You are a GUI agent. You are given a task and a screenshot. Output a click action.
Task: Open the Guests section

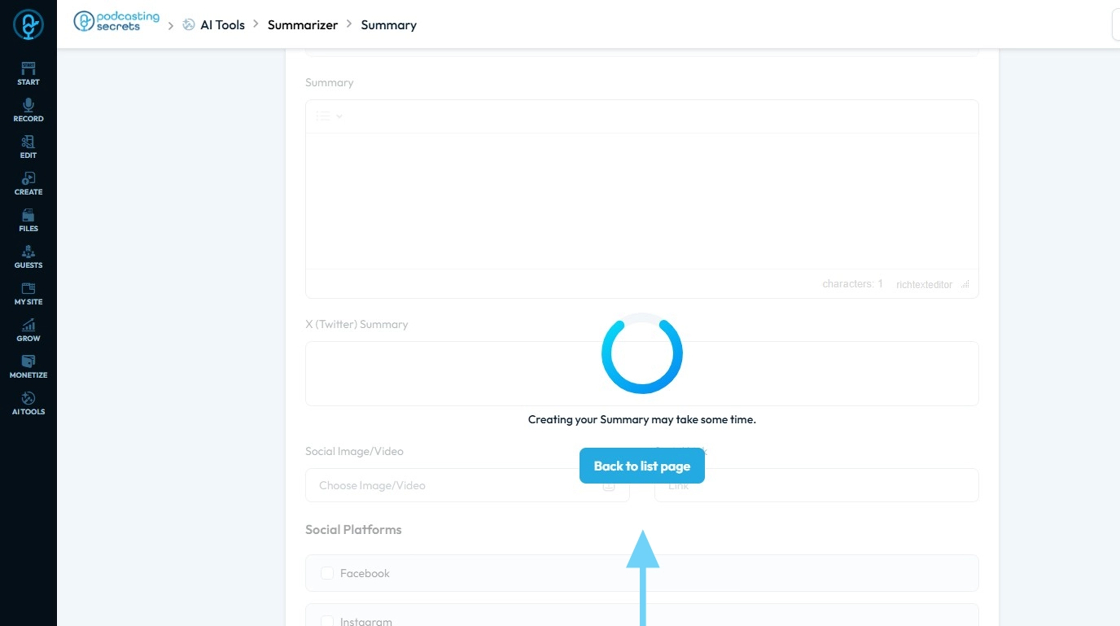[x=29, y=257]
